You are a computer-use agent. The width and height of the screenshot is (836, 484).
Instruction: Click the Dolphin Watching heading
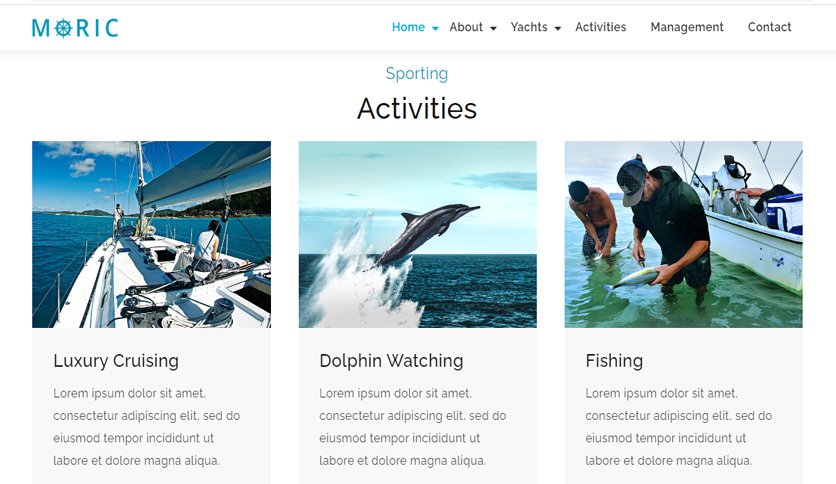tap(391, 361)
